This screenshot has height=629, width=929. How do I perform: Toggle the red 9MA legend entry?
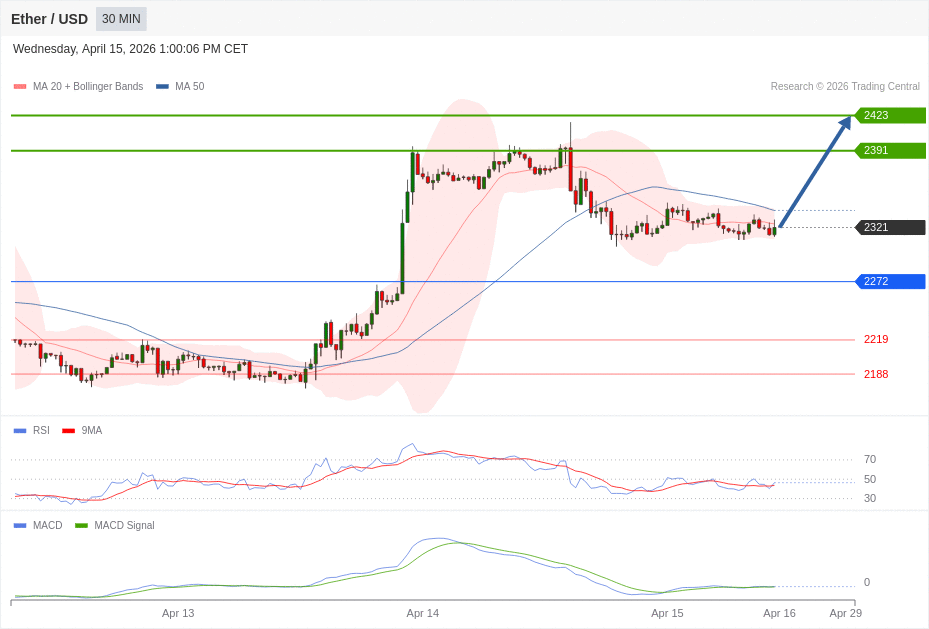point(83,431)
